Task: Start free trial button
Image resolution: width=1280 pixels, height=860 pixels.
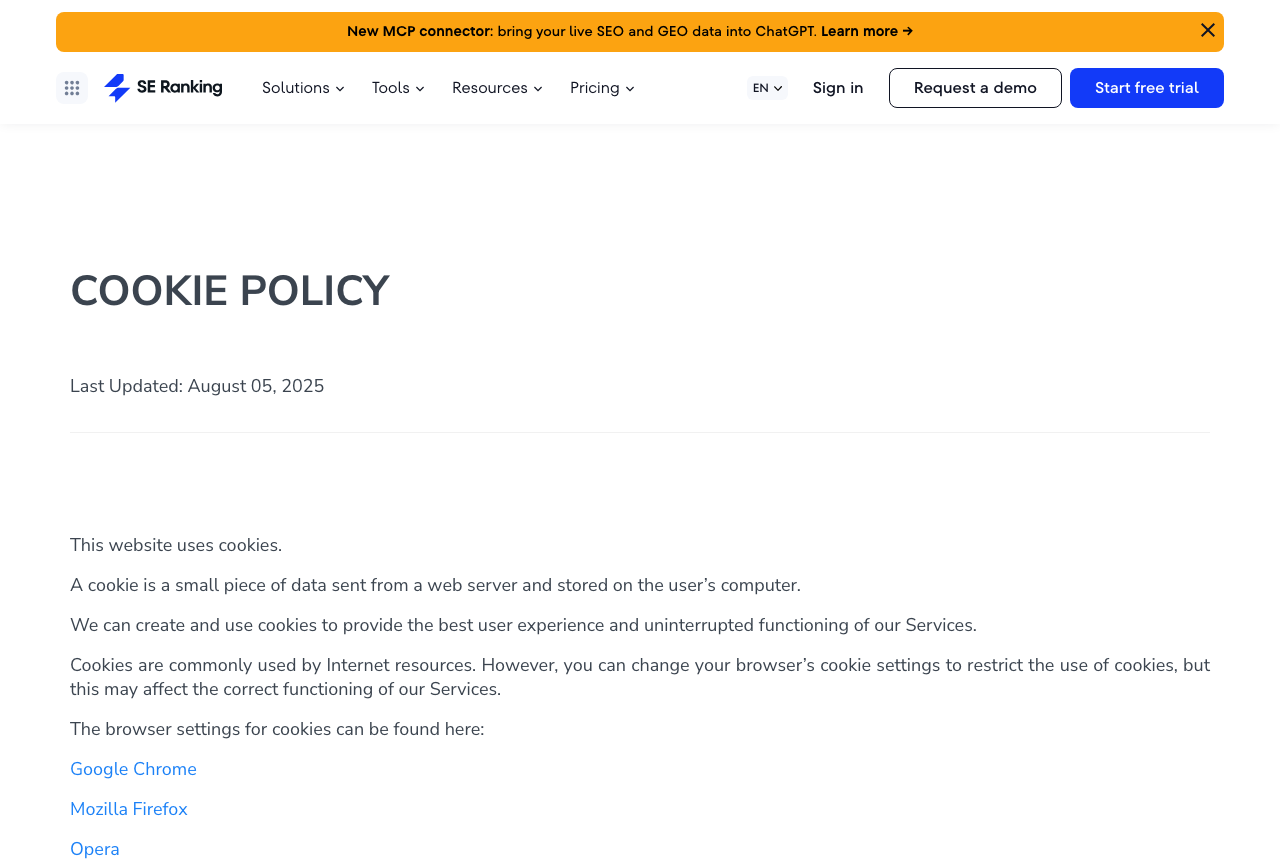Action: click(1147, 88)
